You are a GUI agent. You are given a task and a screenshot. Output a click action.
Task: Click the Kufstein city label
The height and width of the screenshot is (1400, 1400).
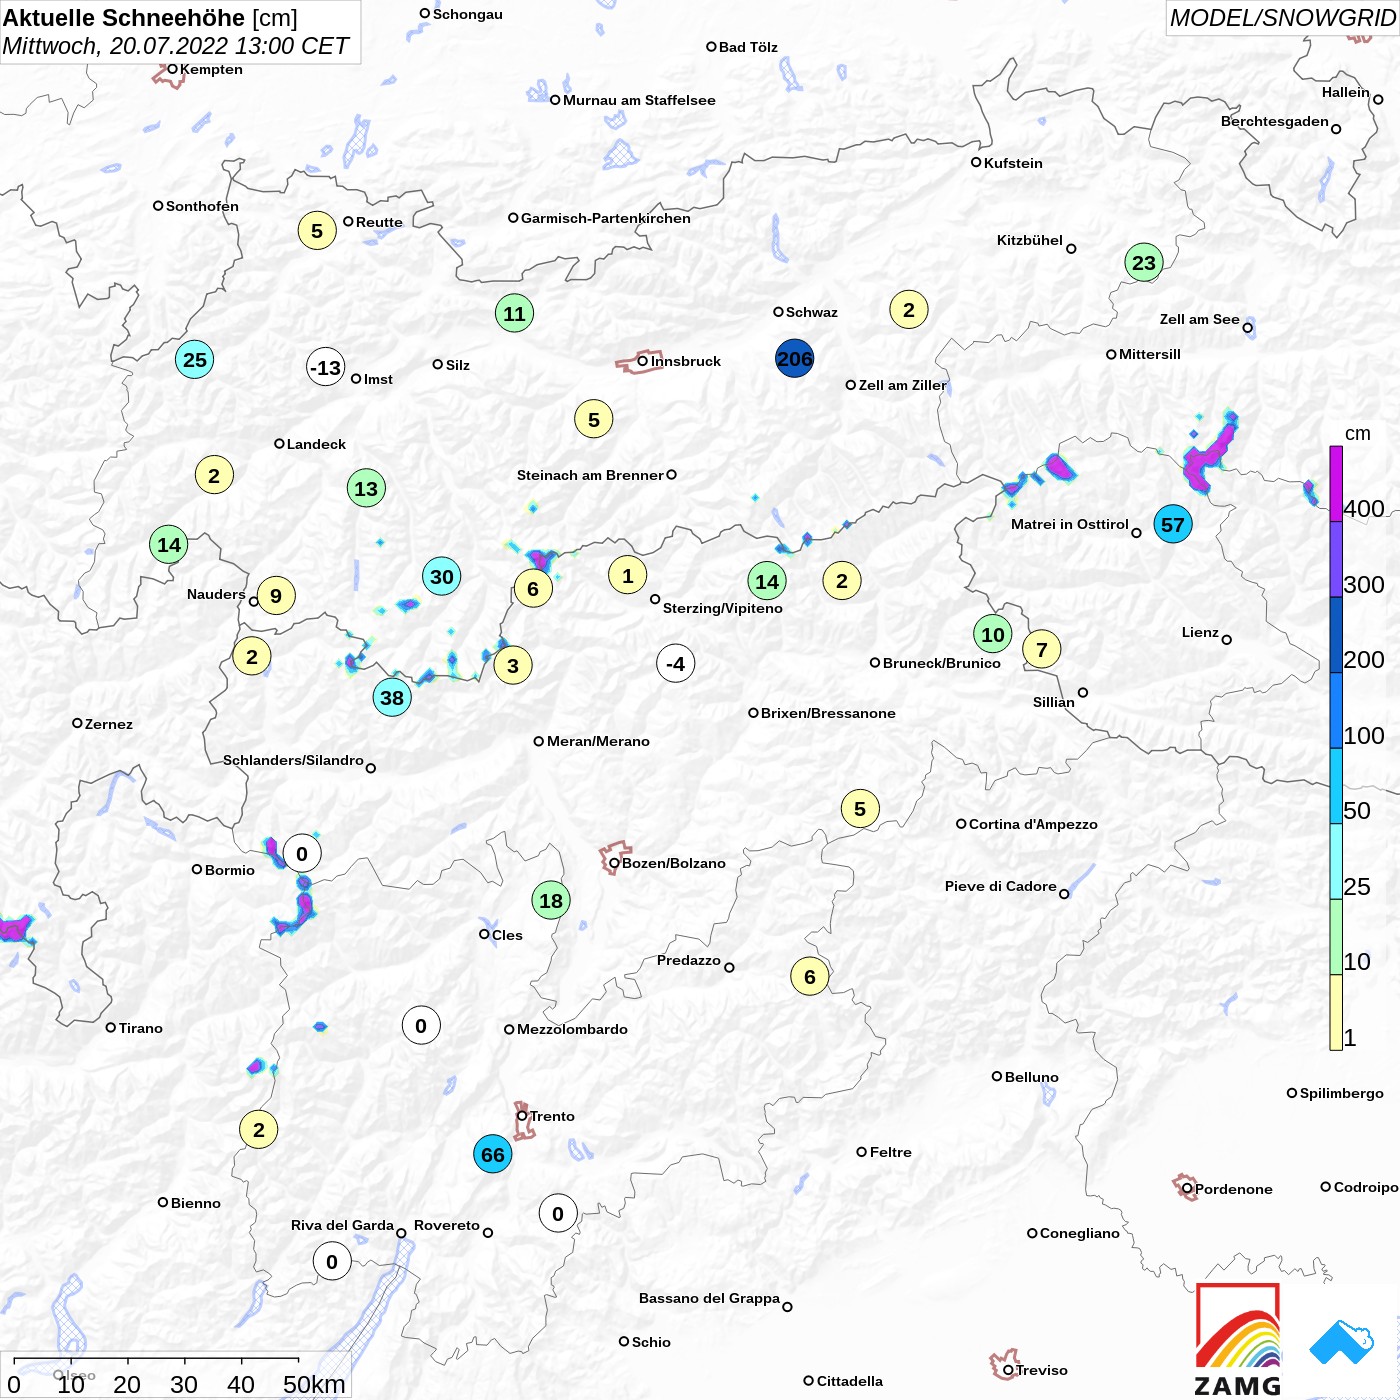1013,163
